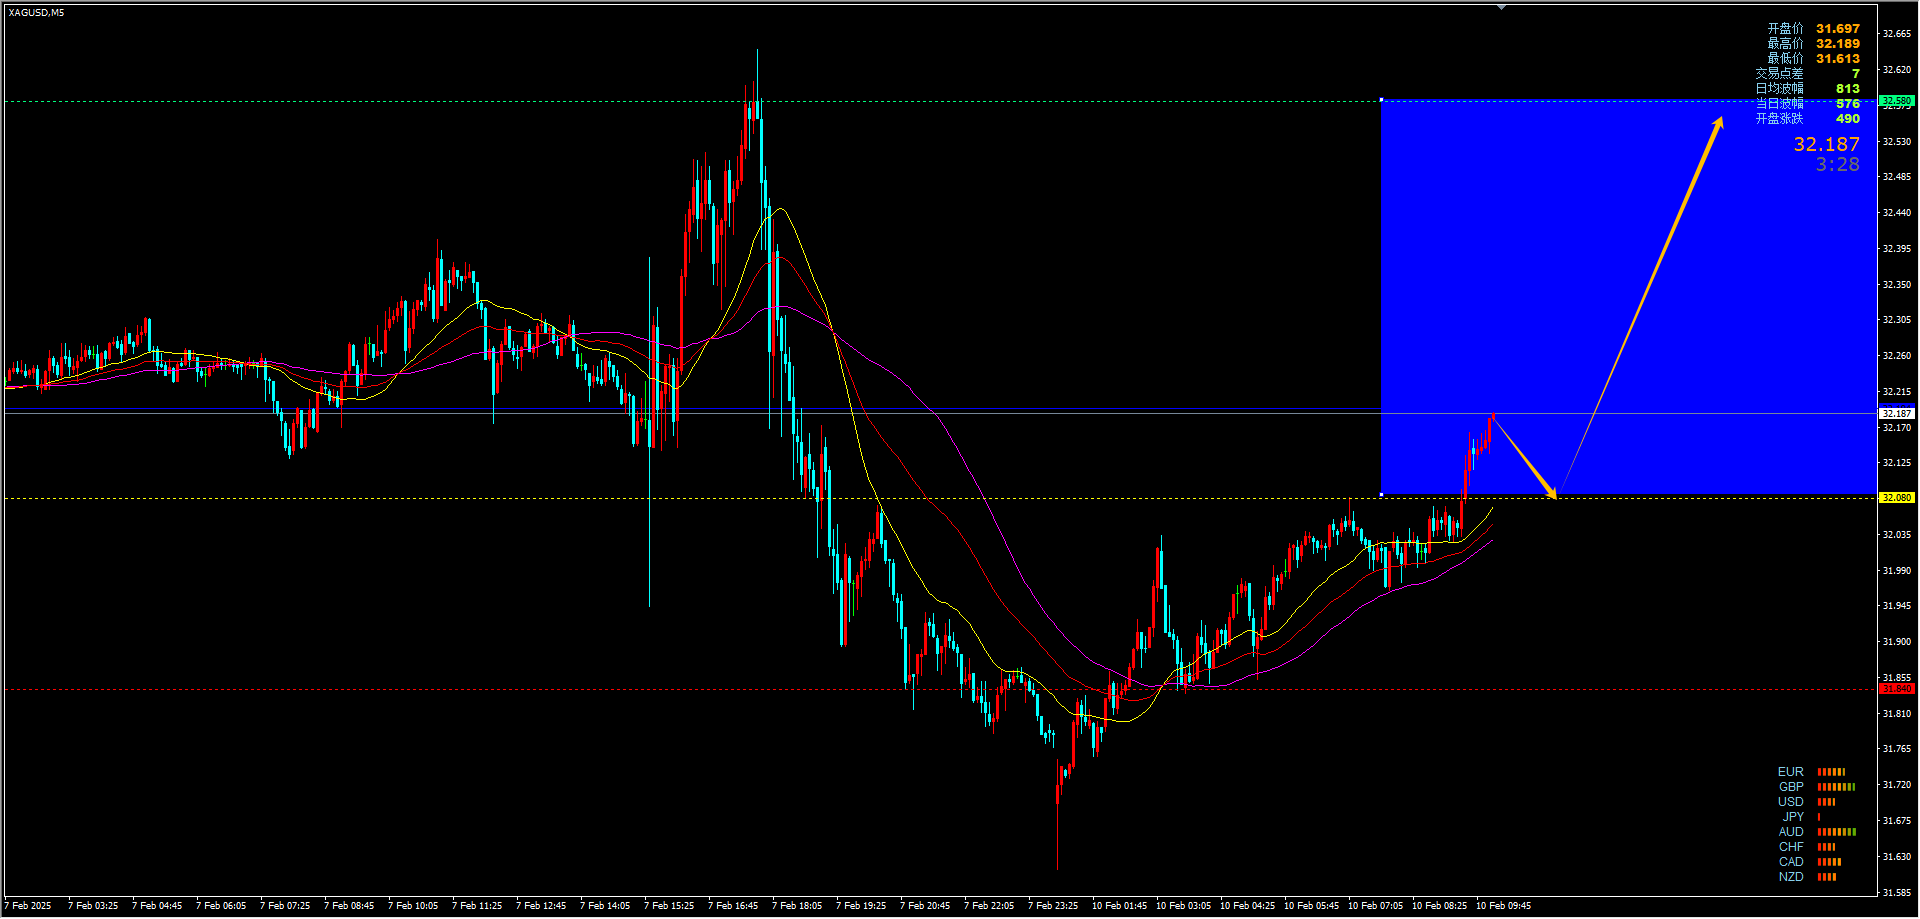The width and height of the screenshot is (1920, 919).
Task: Click the 31.765 price scale label
Action: [x=1897, y=749]
